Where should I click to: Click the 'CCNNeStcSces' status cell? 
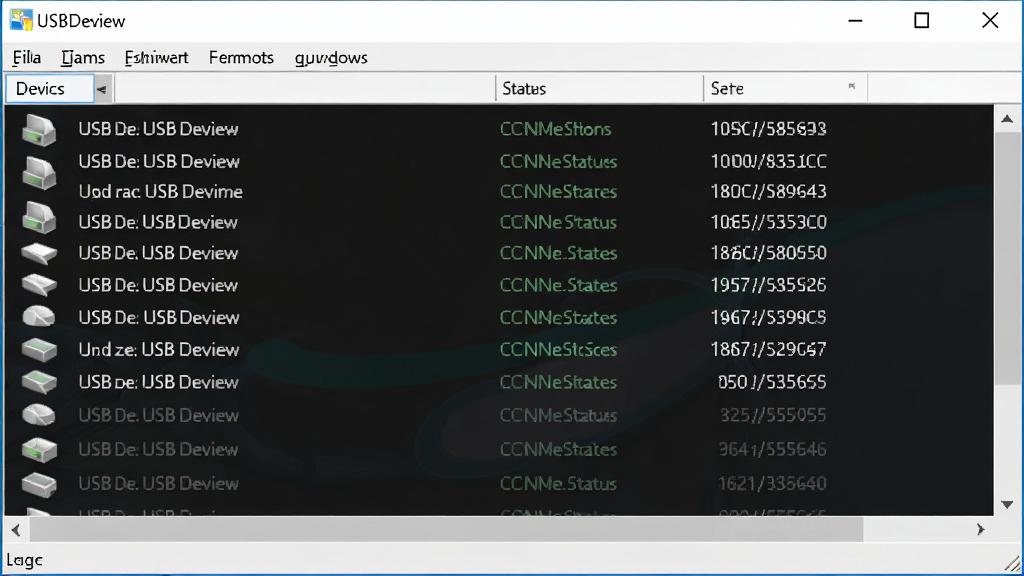pyautogui.click(x=558, y=350)
